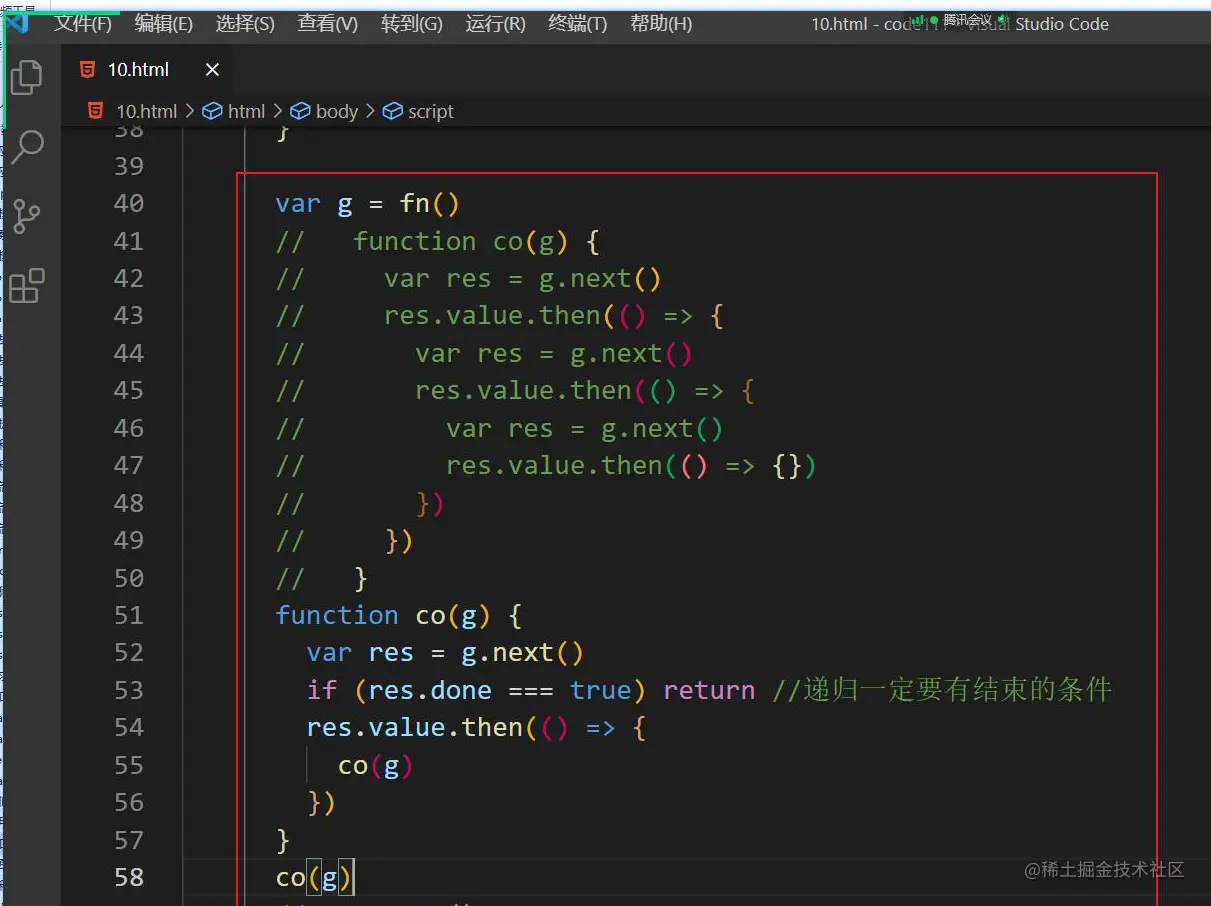Open the 终端(T) menu

click(x=578, y=24)
